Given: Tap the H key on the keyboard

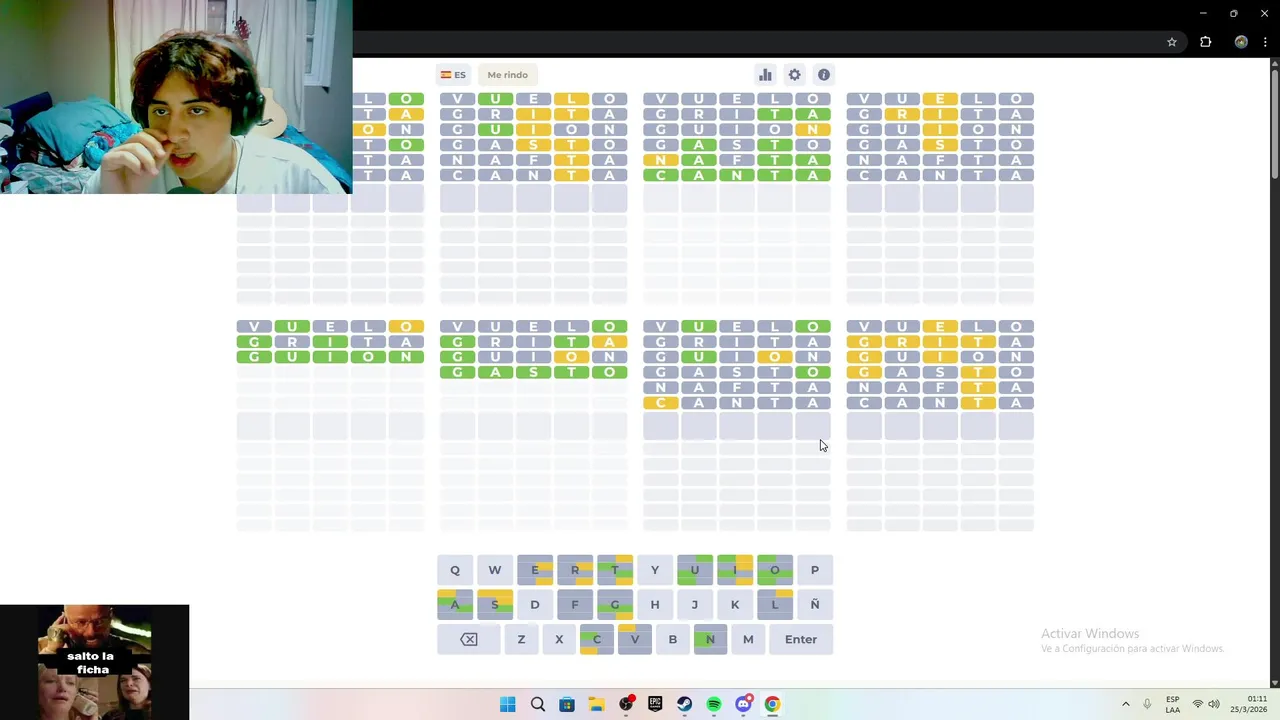Looking at the screenshot, I should click(x=655, y=604).
